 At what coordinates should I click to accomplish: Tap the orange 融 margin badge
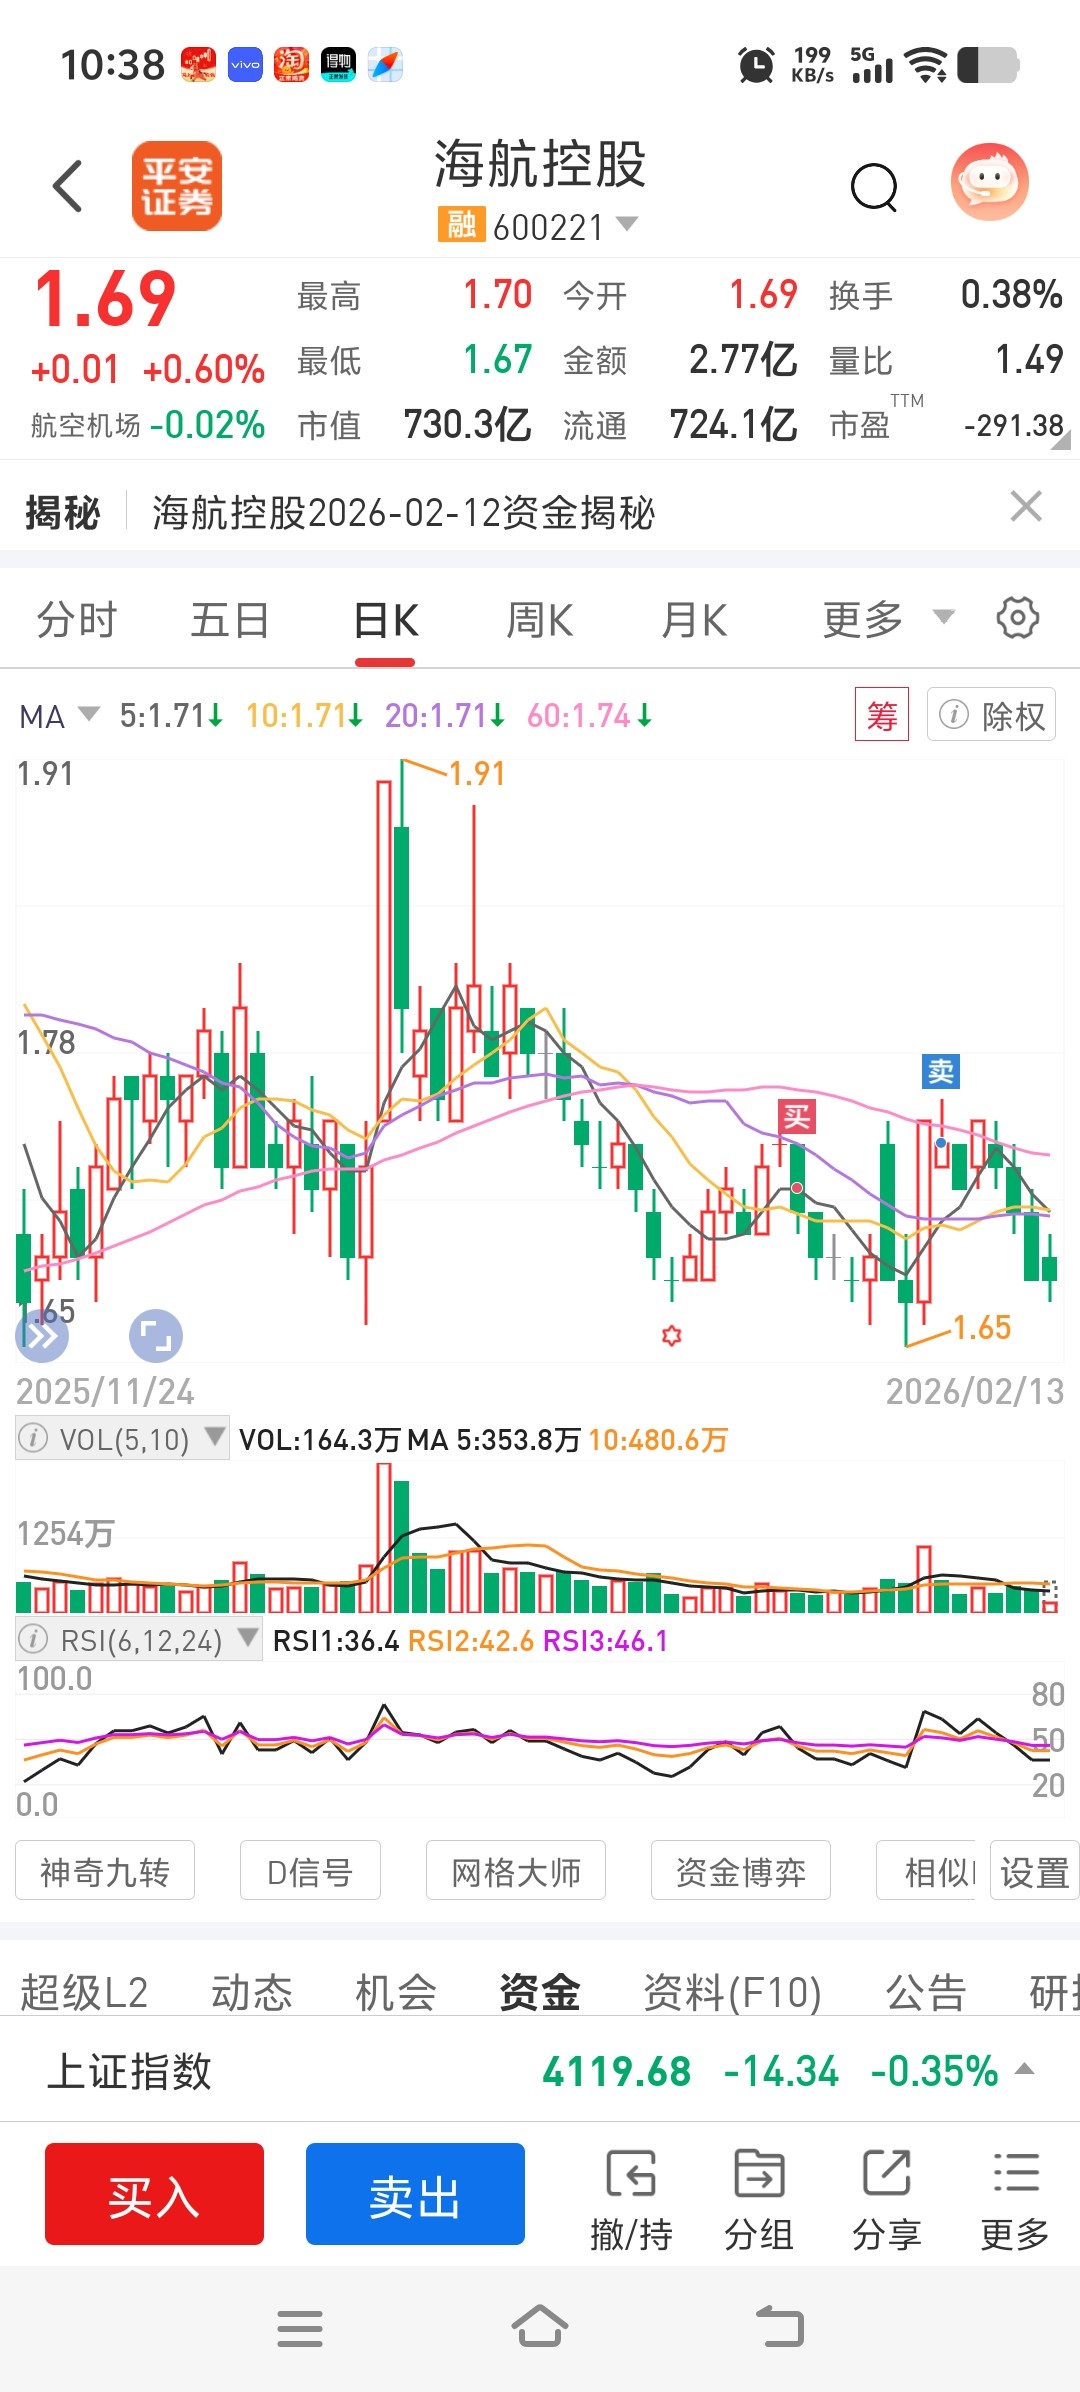pyautogui.click(x=461, y=225)
